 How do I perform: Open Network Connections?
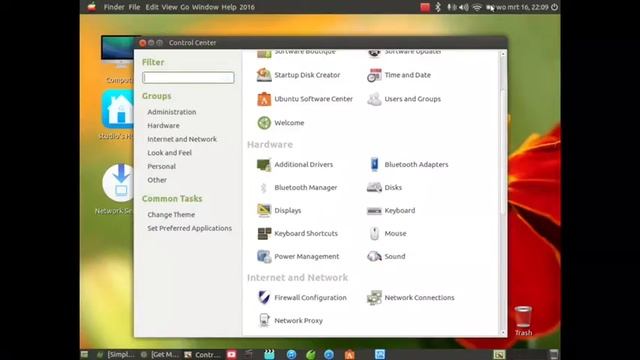[x=411, y=298]
